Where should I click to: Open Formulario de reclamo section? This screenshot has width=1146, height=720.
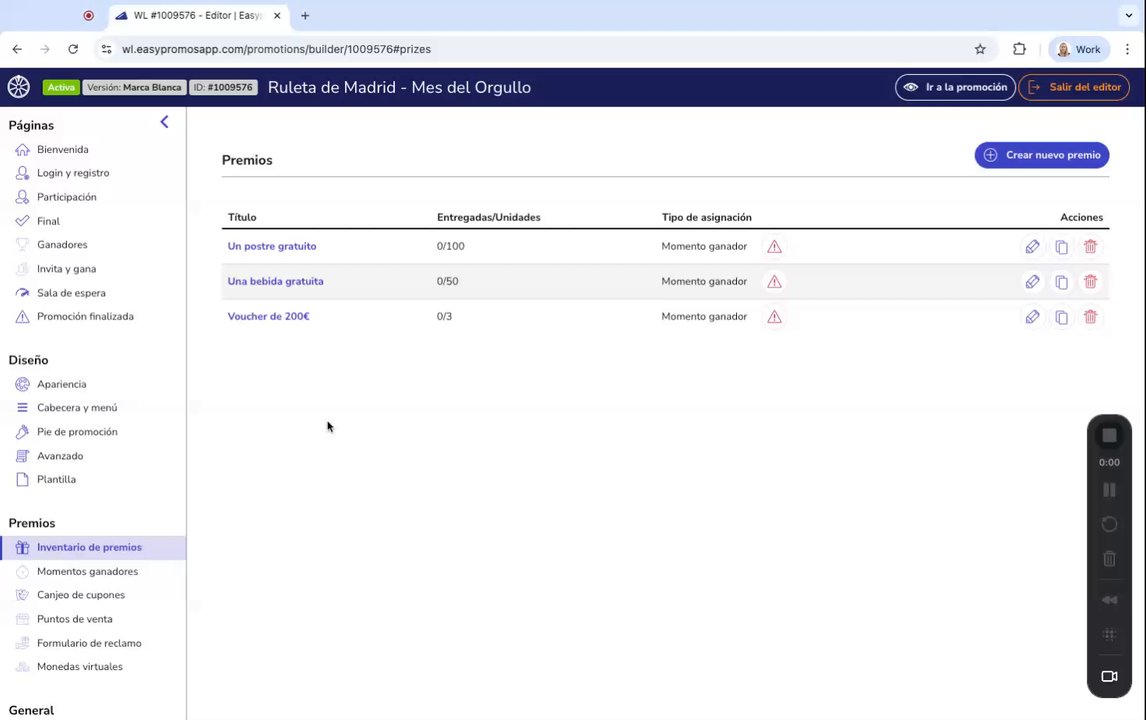click(89, 643)
